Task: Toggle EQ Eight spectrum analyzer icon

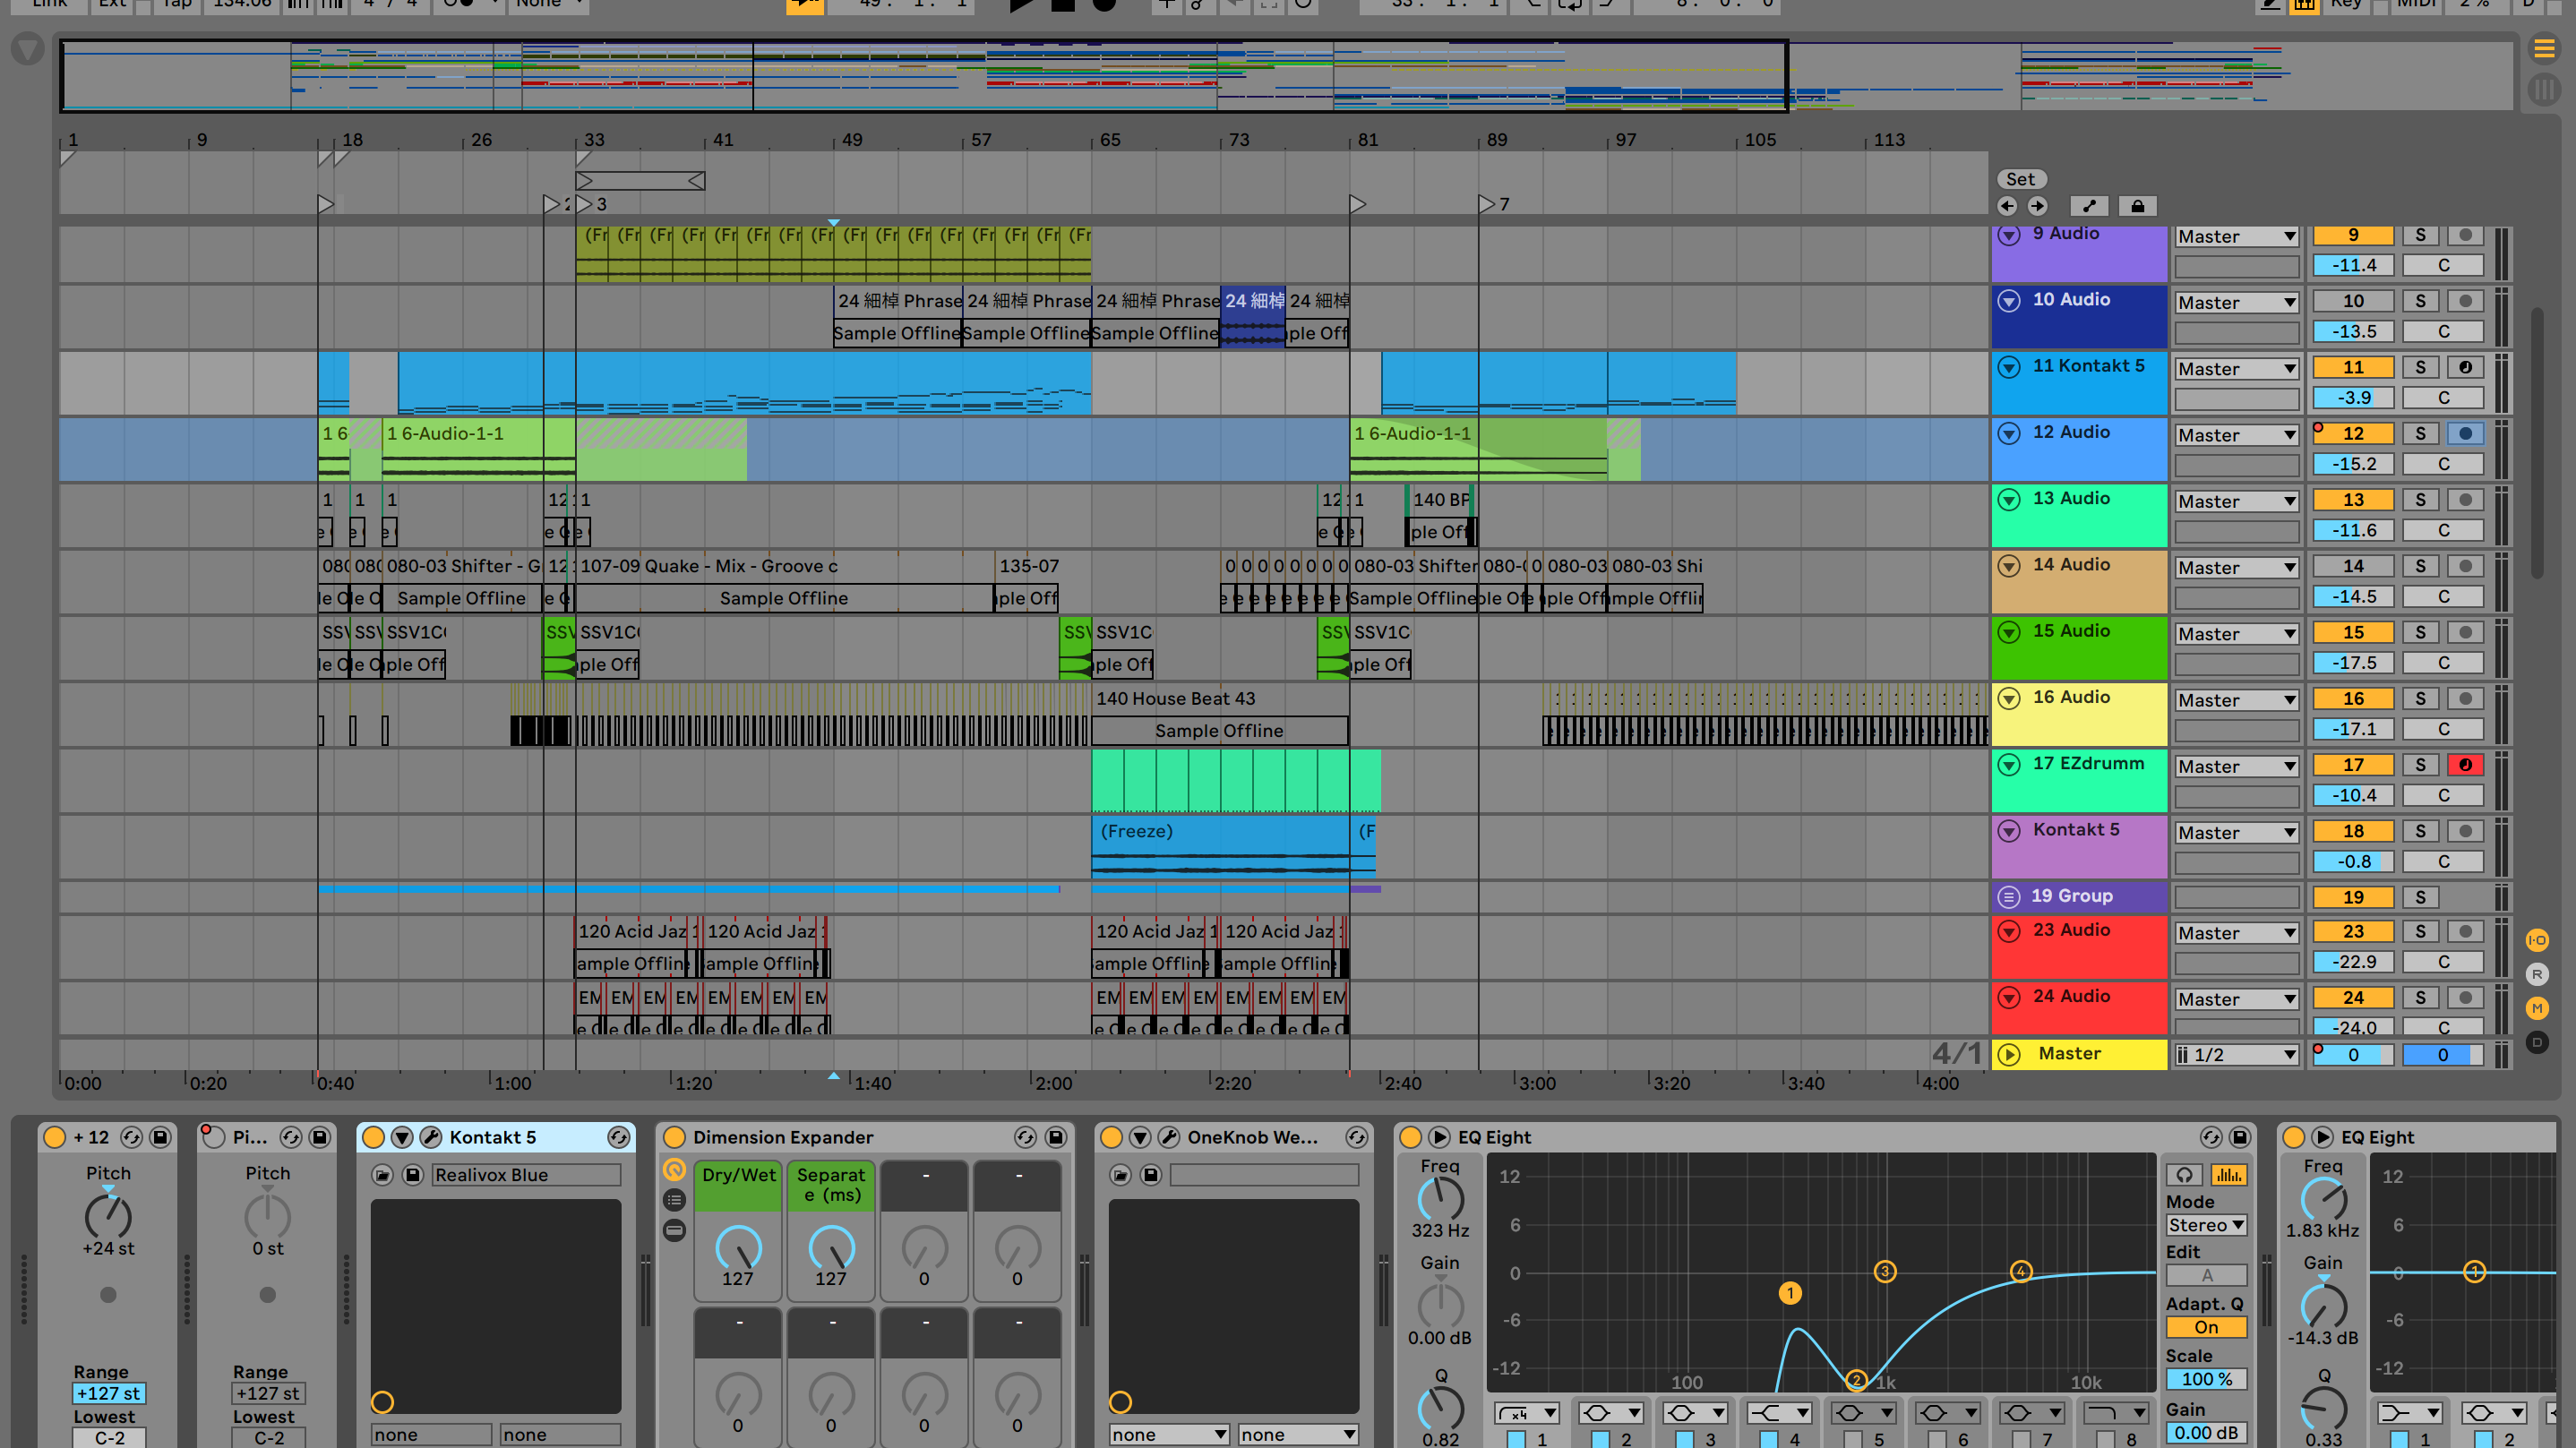Action: point(2229,1175)
